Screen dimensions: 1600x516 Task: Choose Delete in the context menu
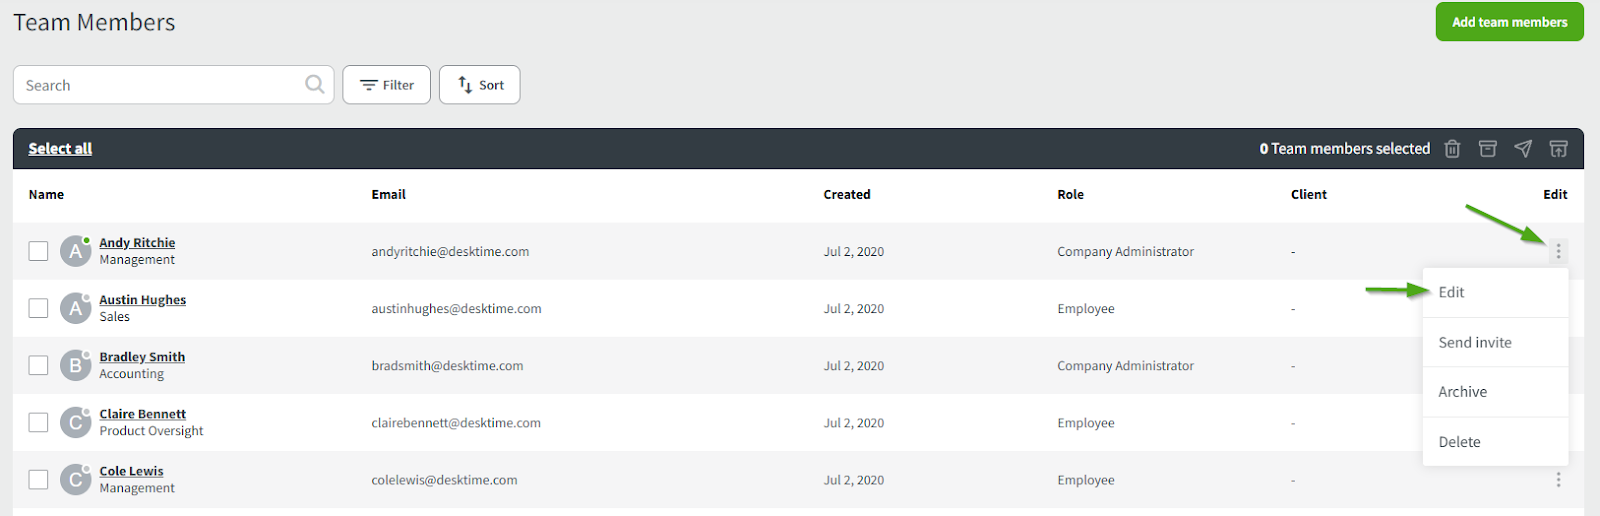tap(1459, 442)
